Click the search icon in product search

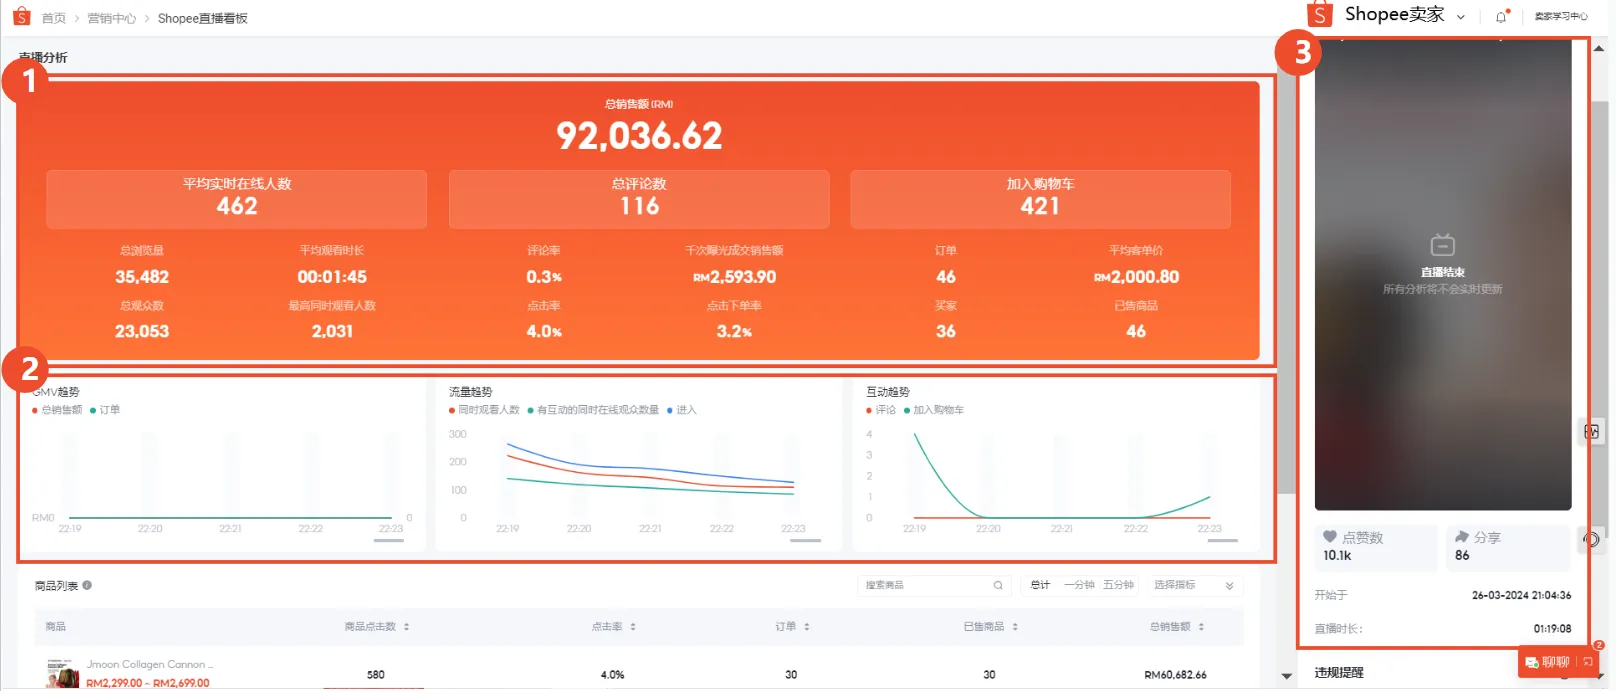tap(997, 585)
